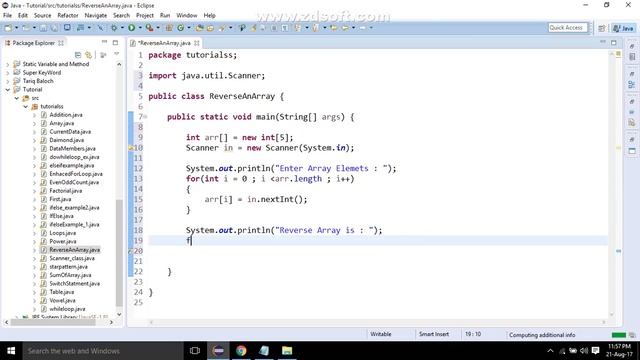Toggle Link with Editor in Package Explorer
The width and height of the screenshot is (640, 360).
coord(88,55)
